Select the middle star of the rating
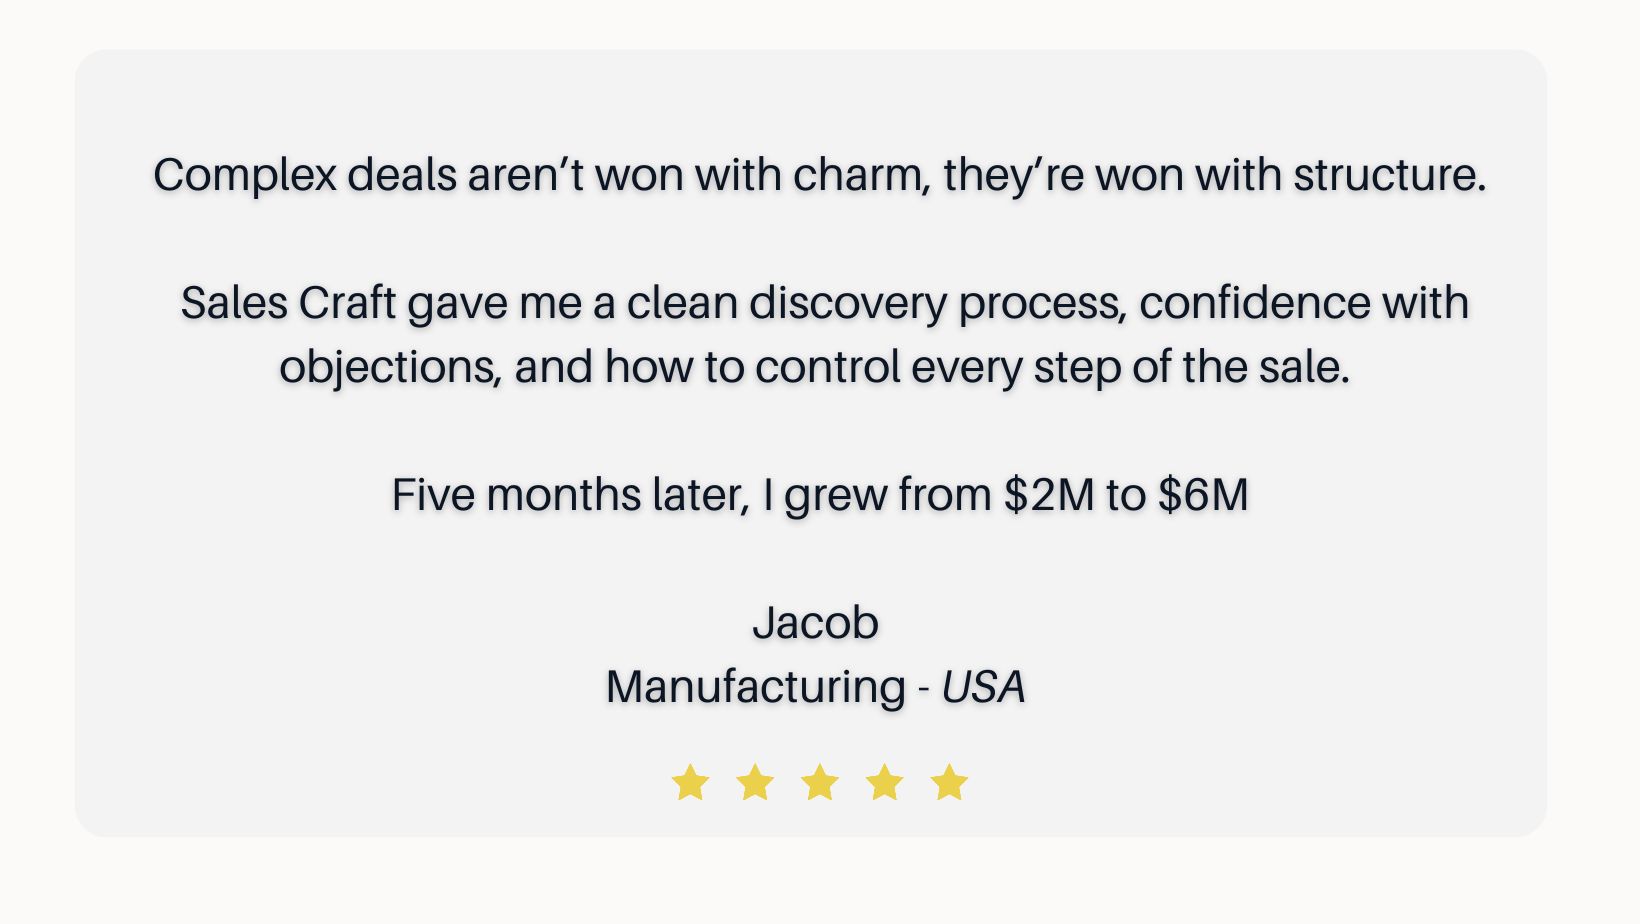1640x924 pixels. [x=820, y=783]
